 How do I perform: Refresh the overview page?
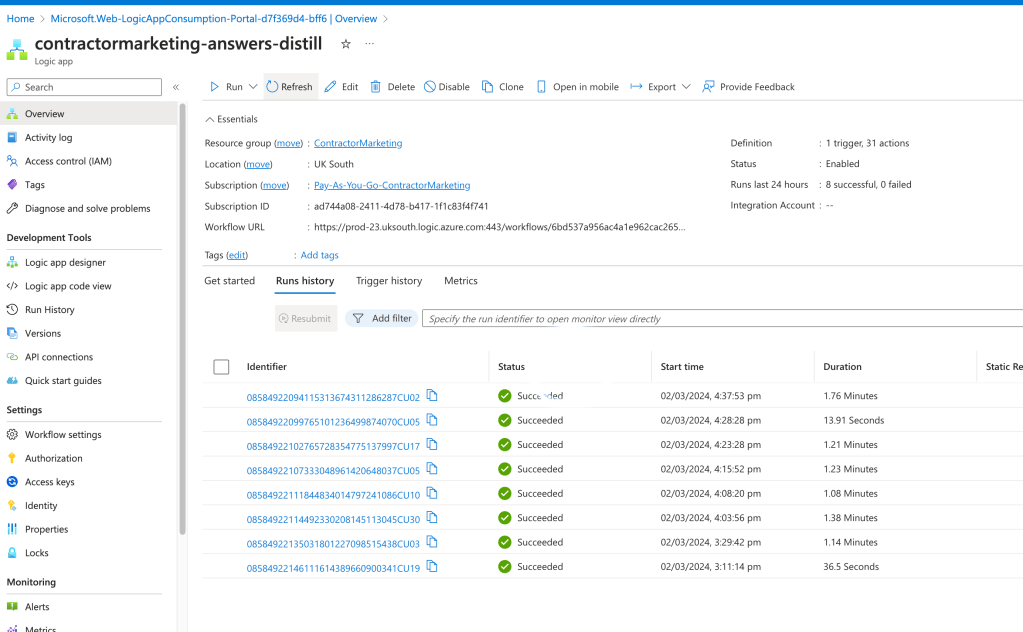click(x=290, y=87)
